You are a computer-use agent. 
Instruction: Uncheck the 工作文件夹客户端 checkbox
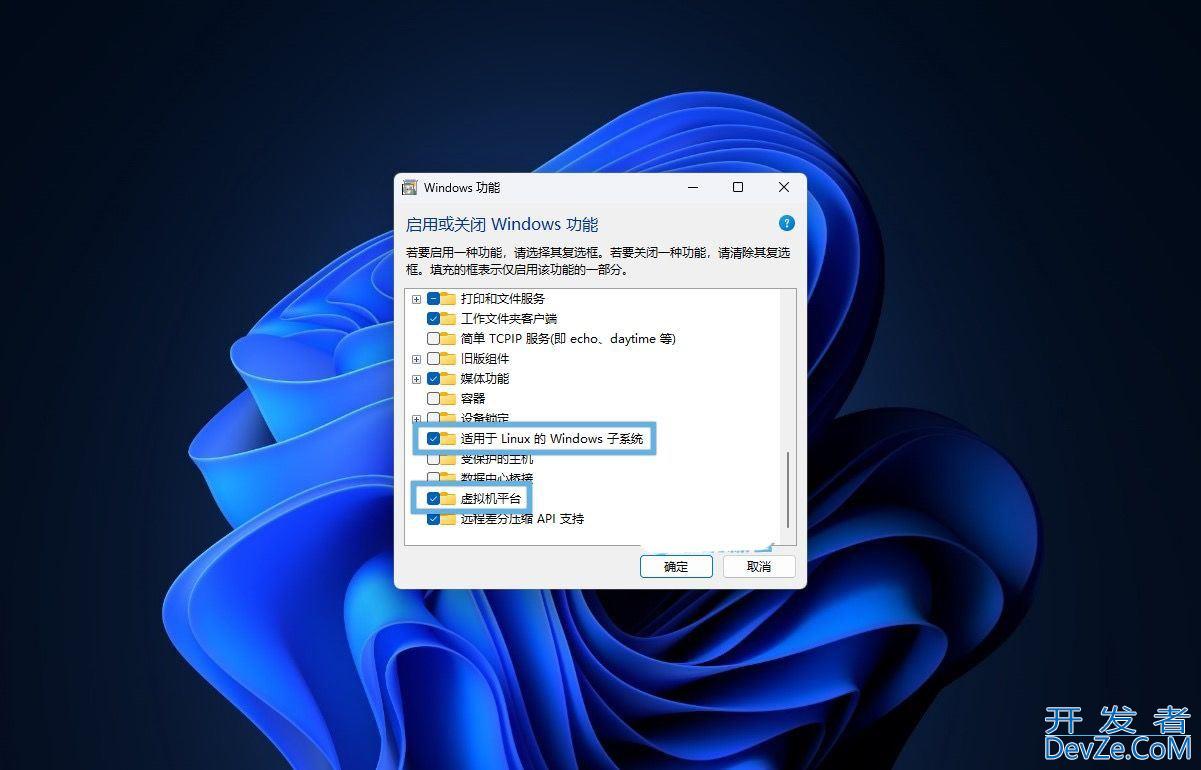coord(433,318)
